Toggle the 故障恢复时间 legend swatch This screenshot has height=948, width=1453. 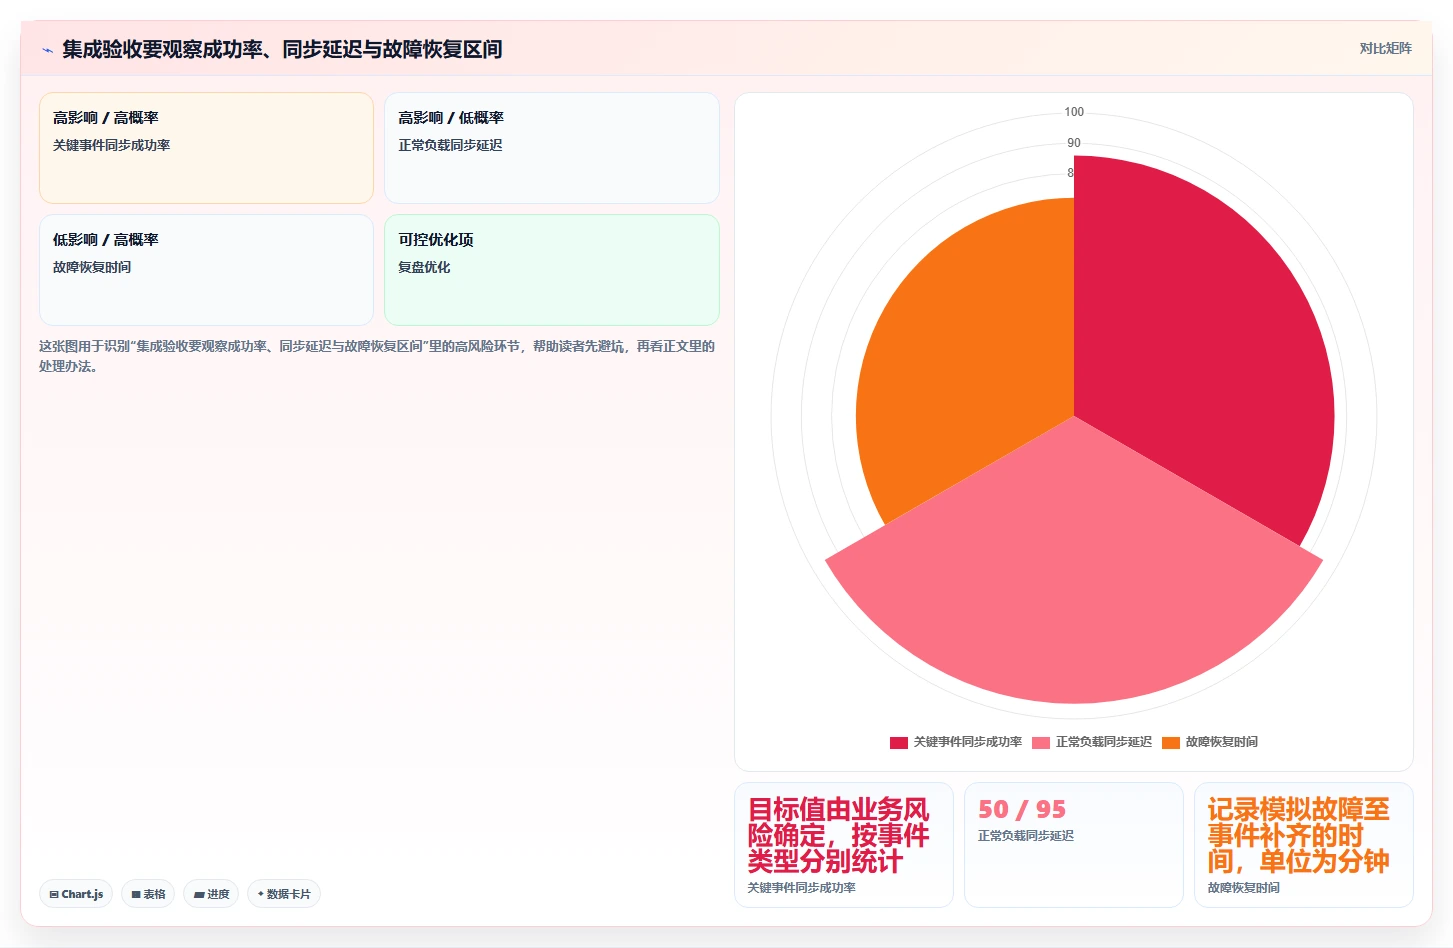1171,742
